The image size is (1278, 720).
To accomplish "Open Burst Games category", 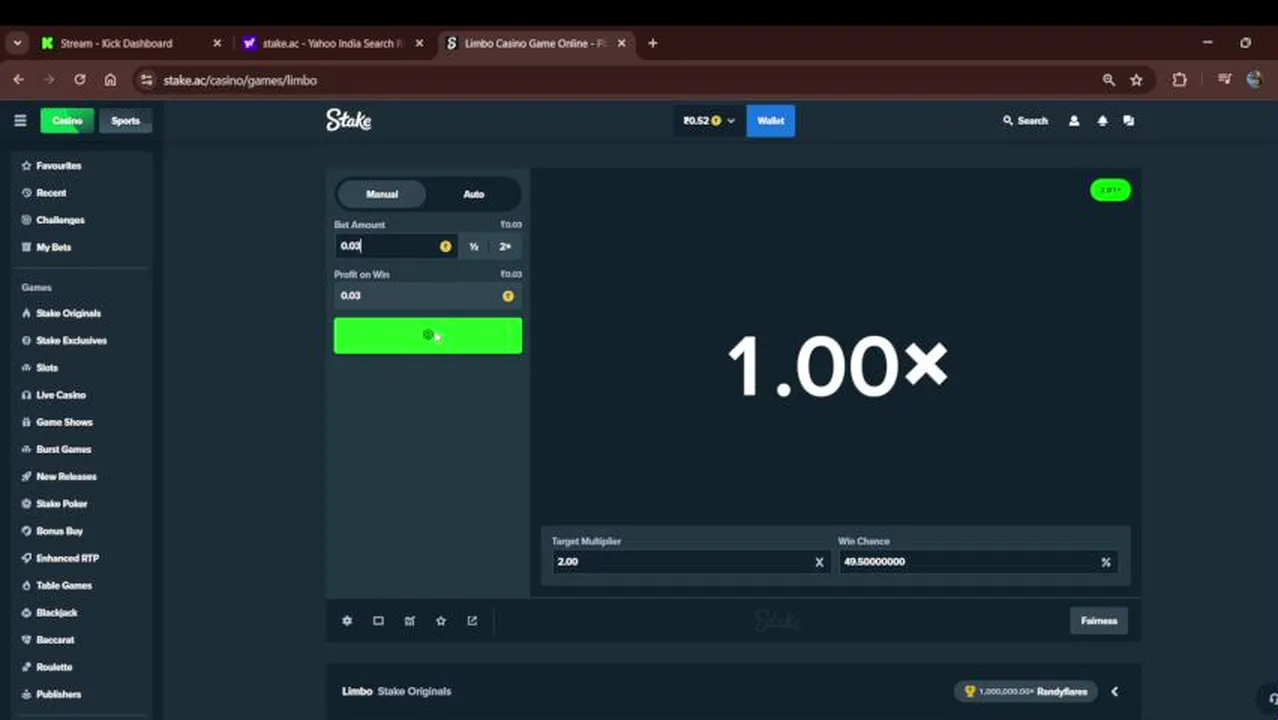I will pyautogui.click(x=63, y=450).
